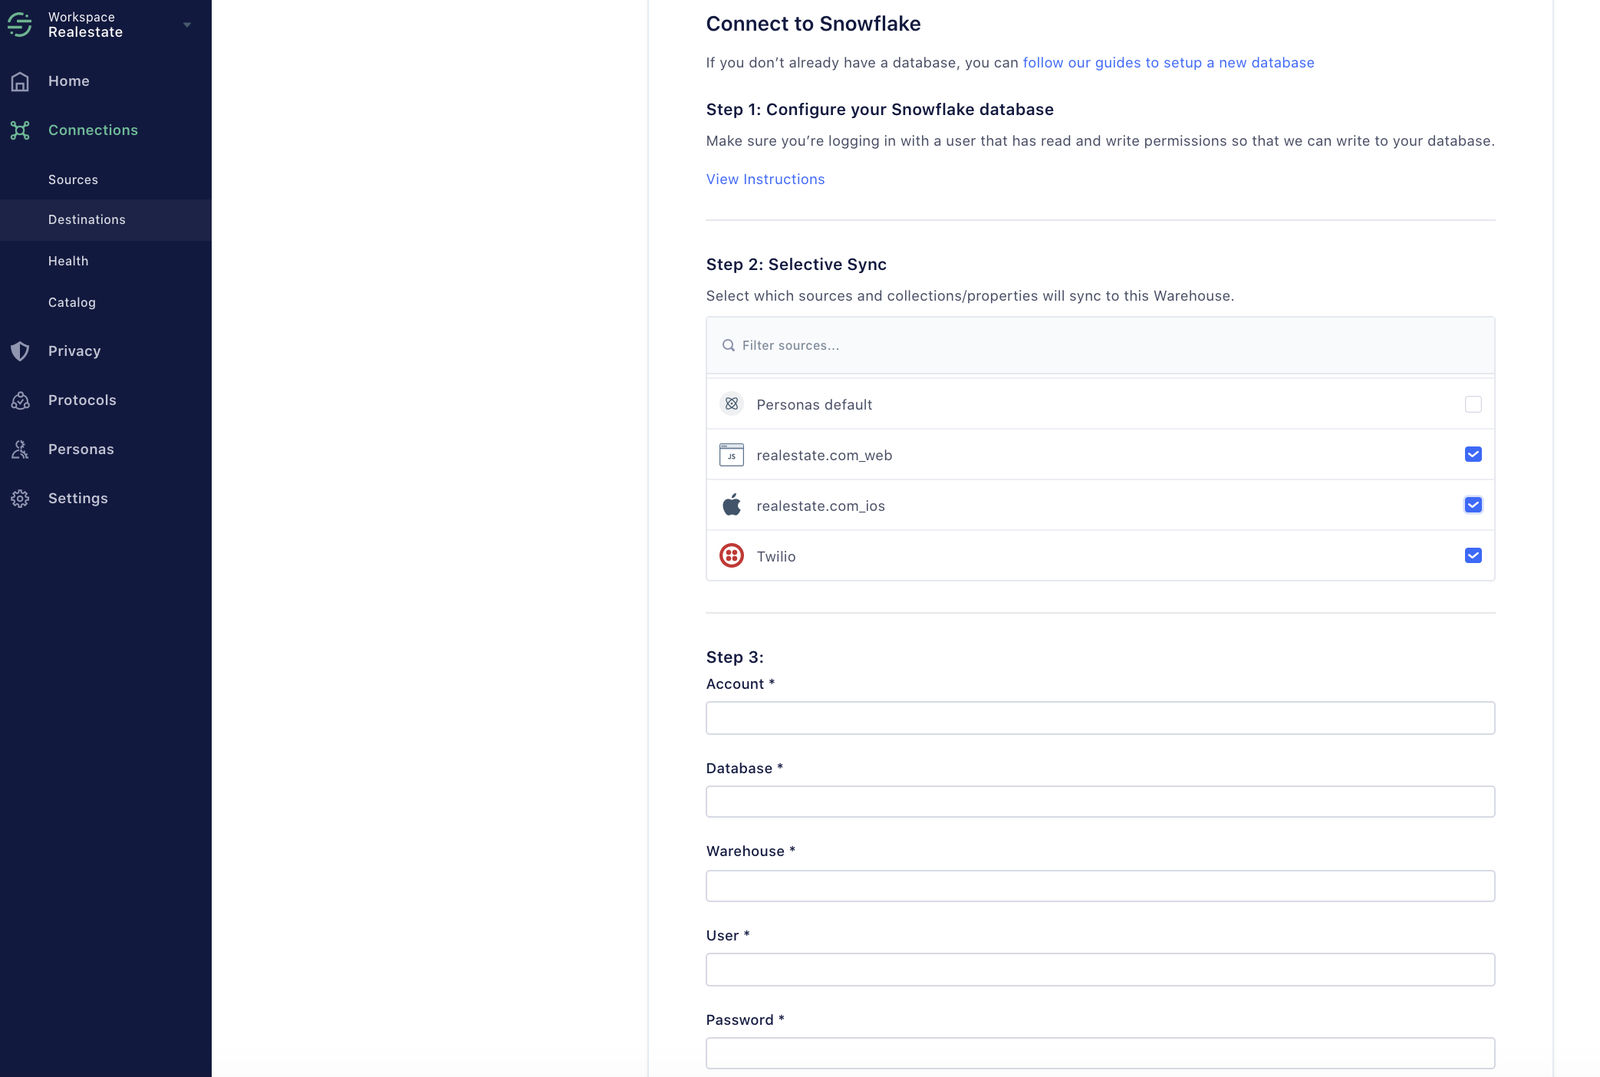Viewport: 1600px width, 1077px height.
Task: Uncheck the realestate.com_web source checkbox
Action: [x=1473, y=454]
